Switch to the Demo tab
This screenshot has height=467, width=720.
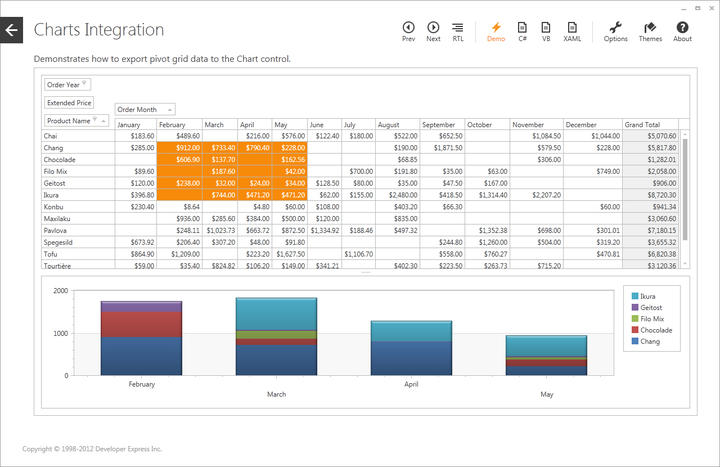coord(496,31)
